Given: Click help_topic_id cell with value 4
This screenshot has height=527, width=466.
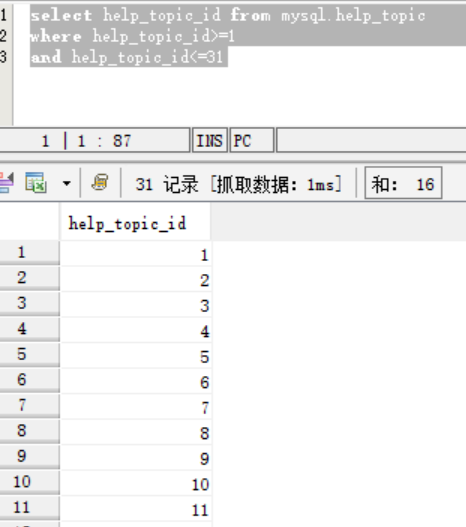Looking at the screenshot, I should click(136, 330).
